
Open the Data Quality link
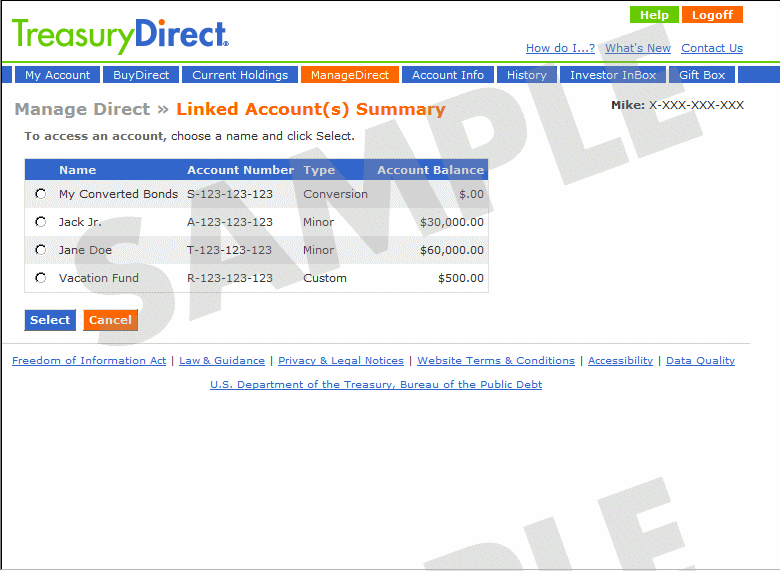click(700, 361)
